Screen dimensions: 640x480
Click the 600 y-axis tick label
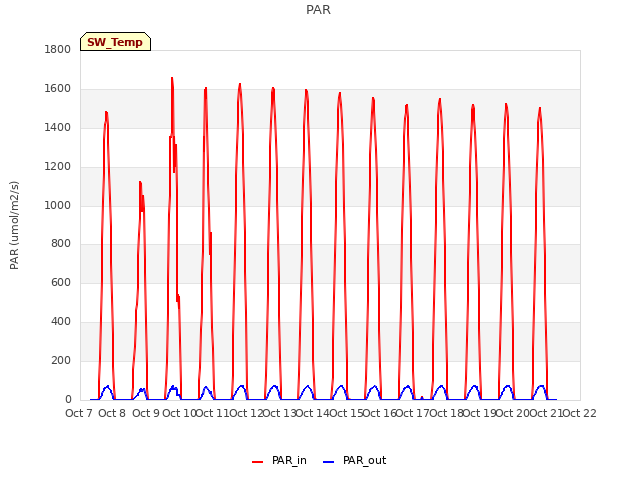(x=61, y=282)
